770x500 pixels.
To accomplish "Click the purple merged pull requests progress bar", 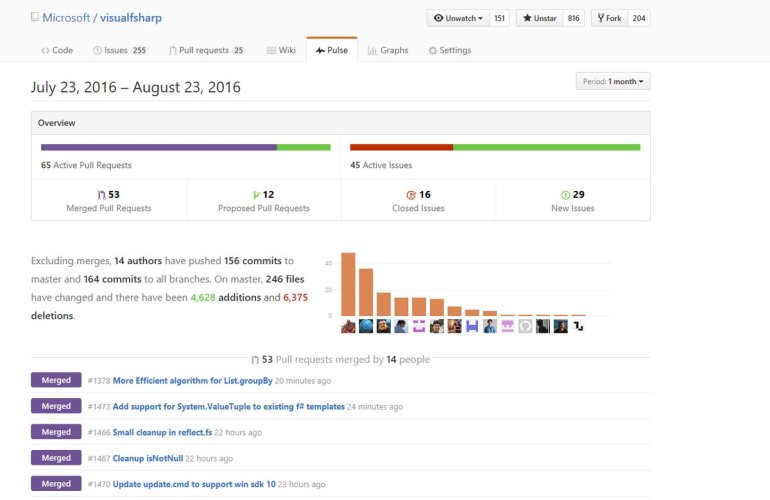I will 158,147.
